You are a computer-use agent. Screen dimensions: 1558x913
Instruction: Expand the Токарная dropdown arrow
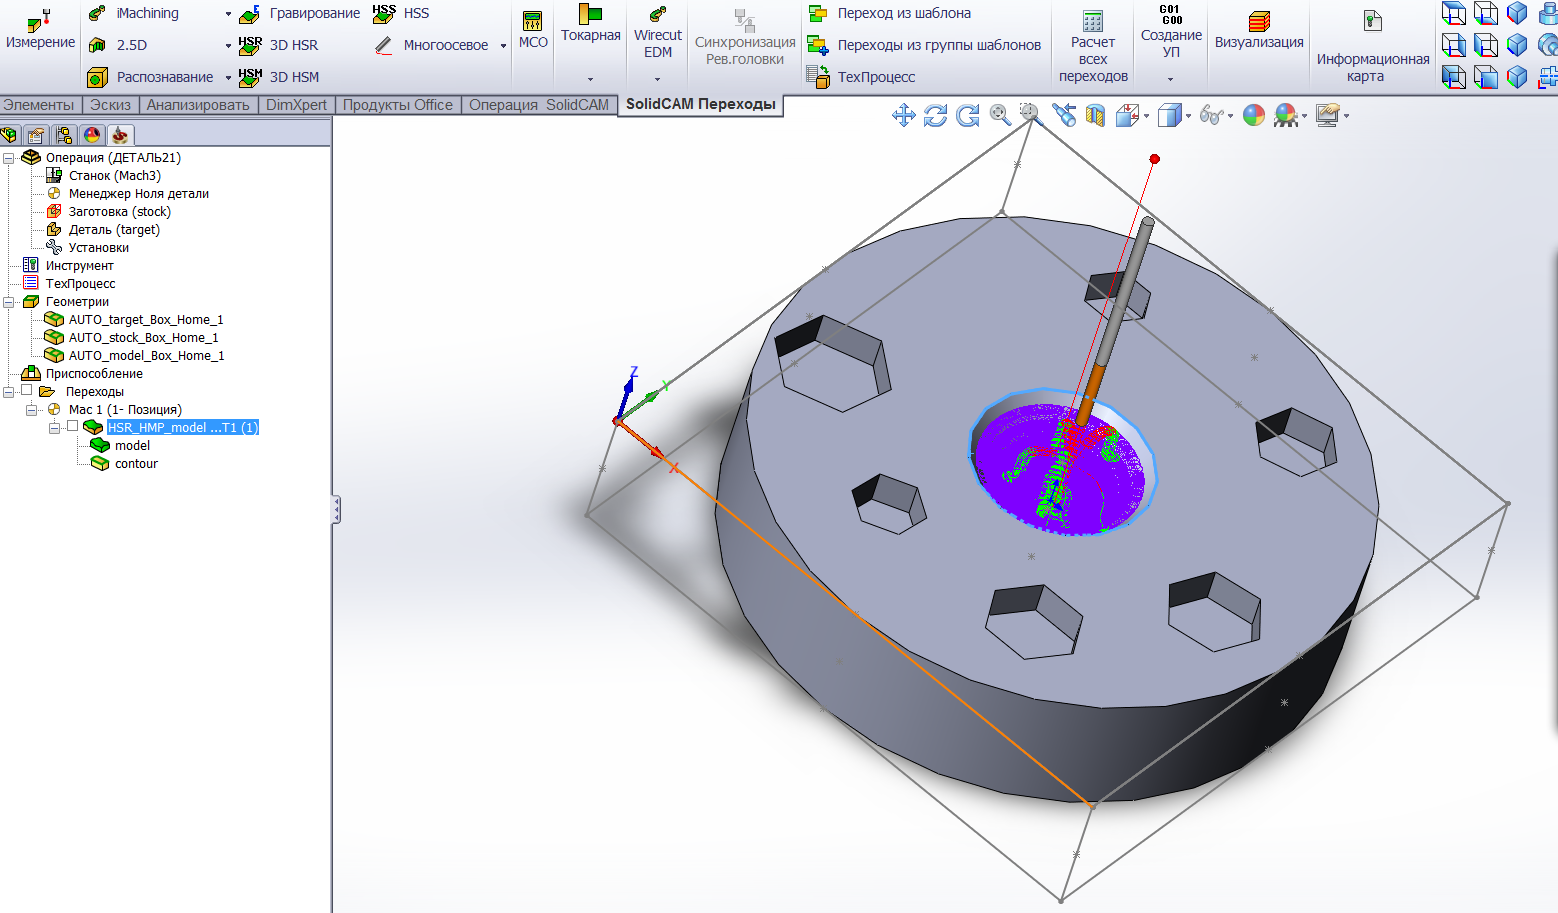click(590, 79)
